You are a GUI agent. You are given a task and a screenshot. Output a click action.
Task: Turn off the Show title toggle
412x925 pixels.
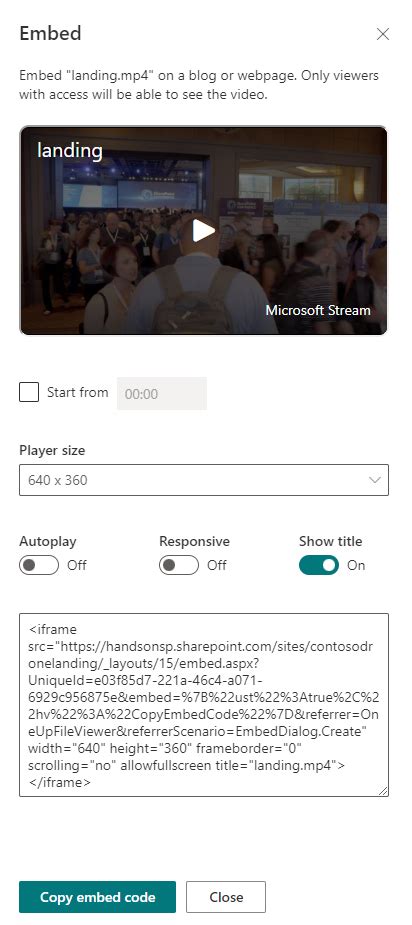point(319,565)
